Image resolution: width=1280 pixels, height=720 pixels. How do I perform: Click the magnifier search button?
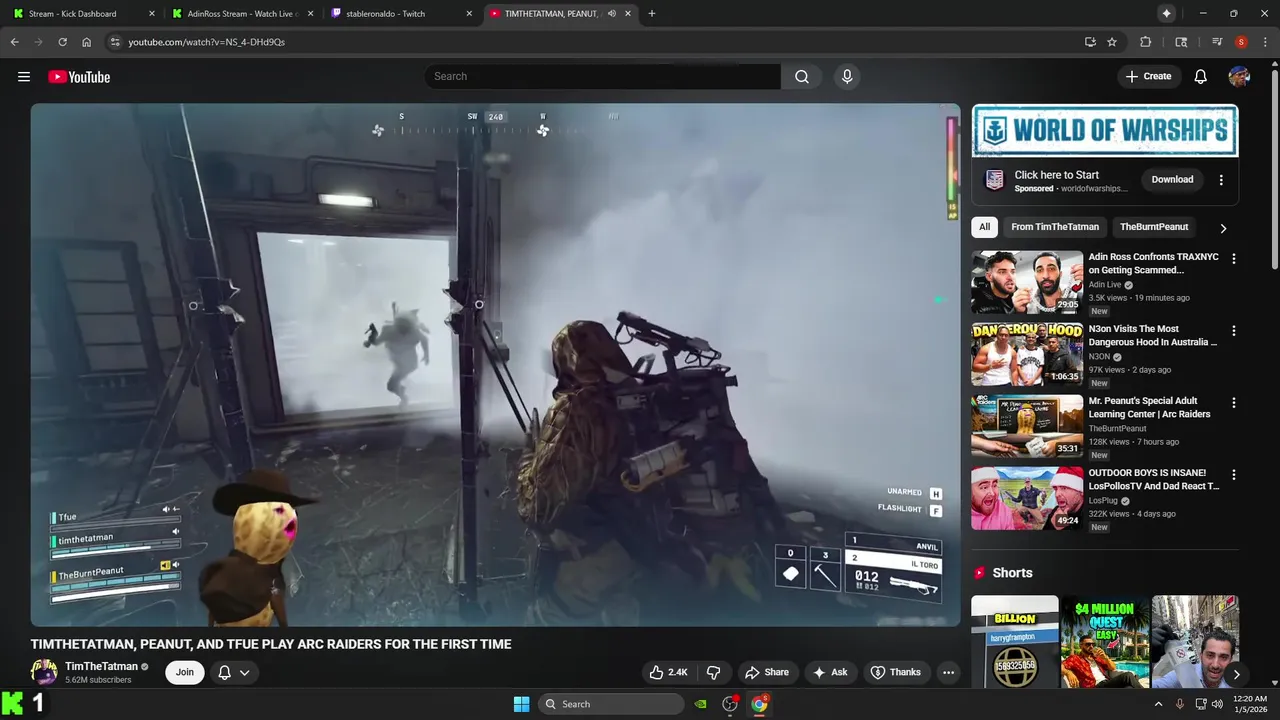pos(802,76)
